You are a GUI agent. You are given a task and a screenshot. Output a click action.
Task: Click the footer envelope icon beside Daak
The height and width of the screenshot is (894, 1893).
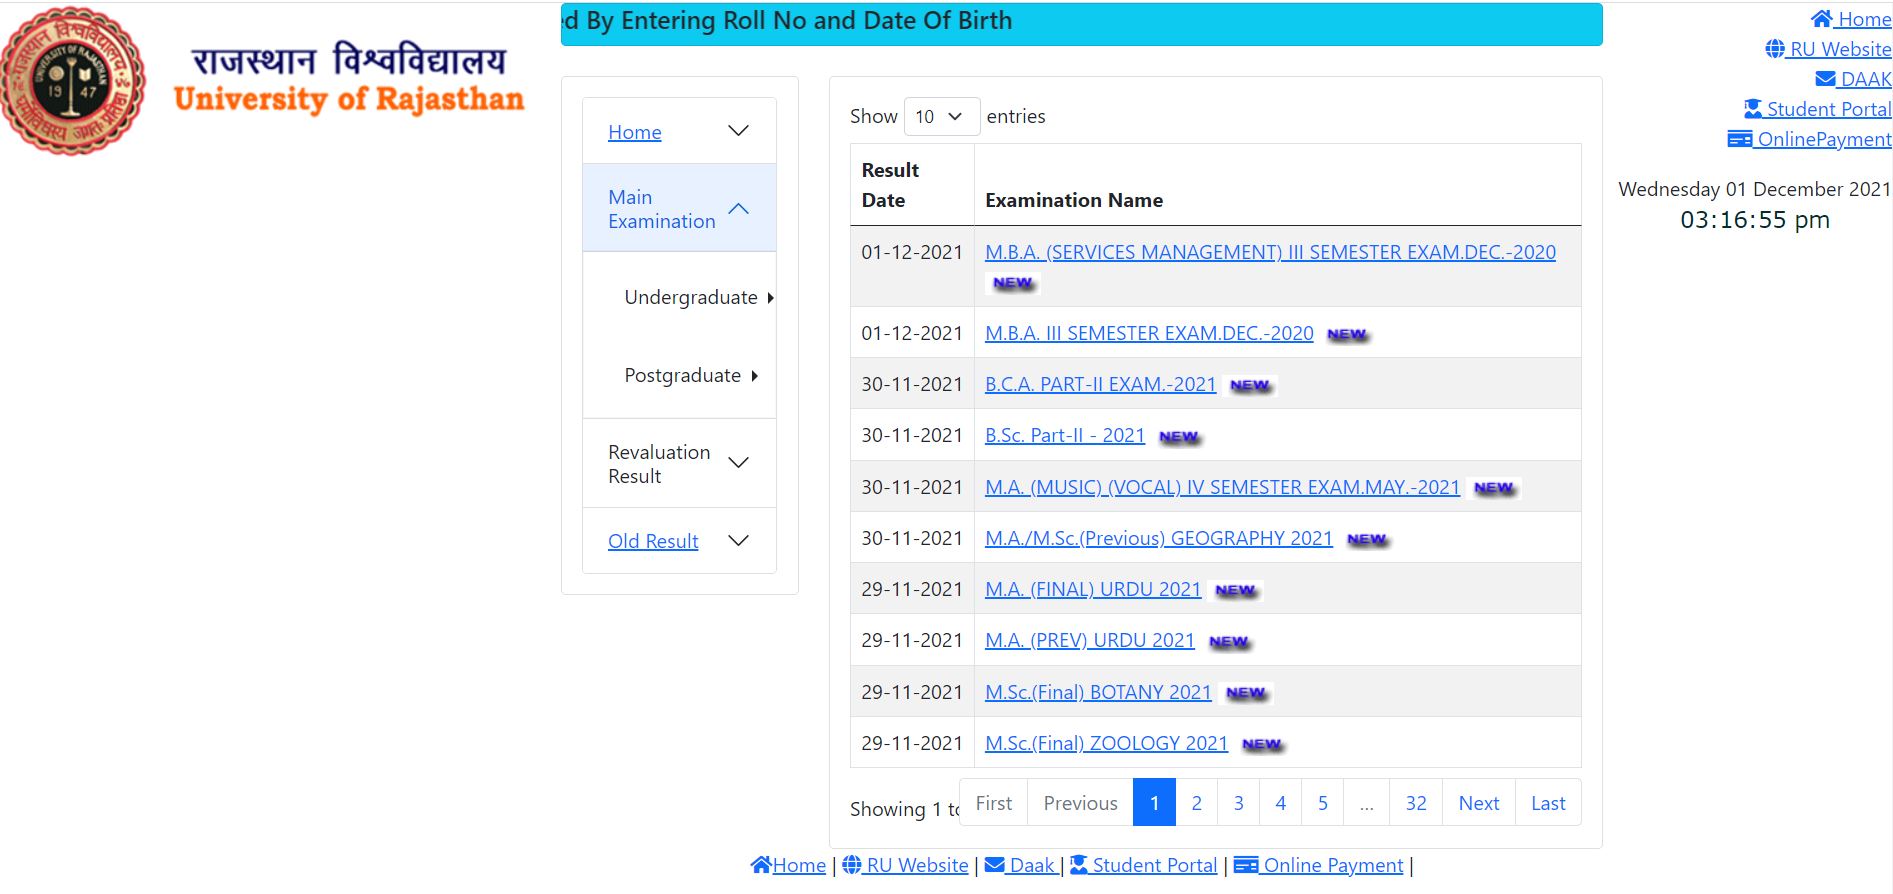(x=995, y=865)
